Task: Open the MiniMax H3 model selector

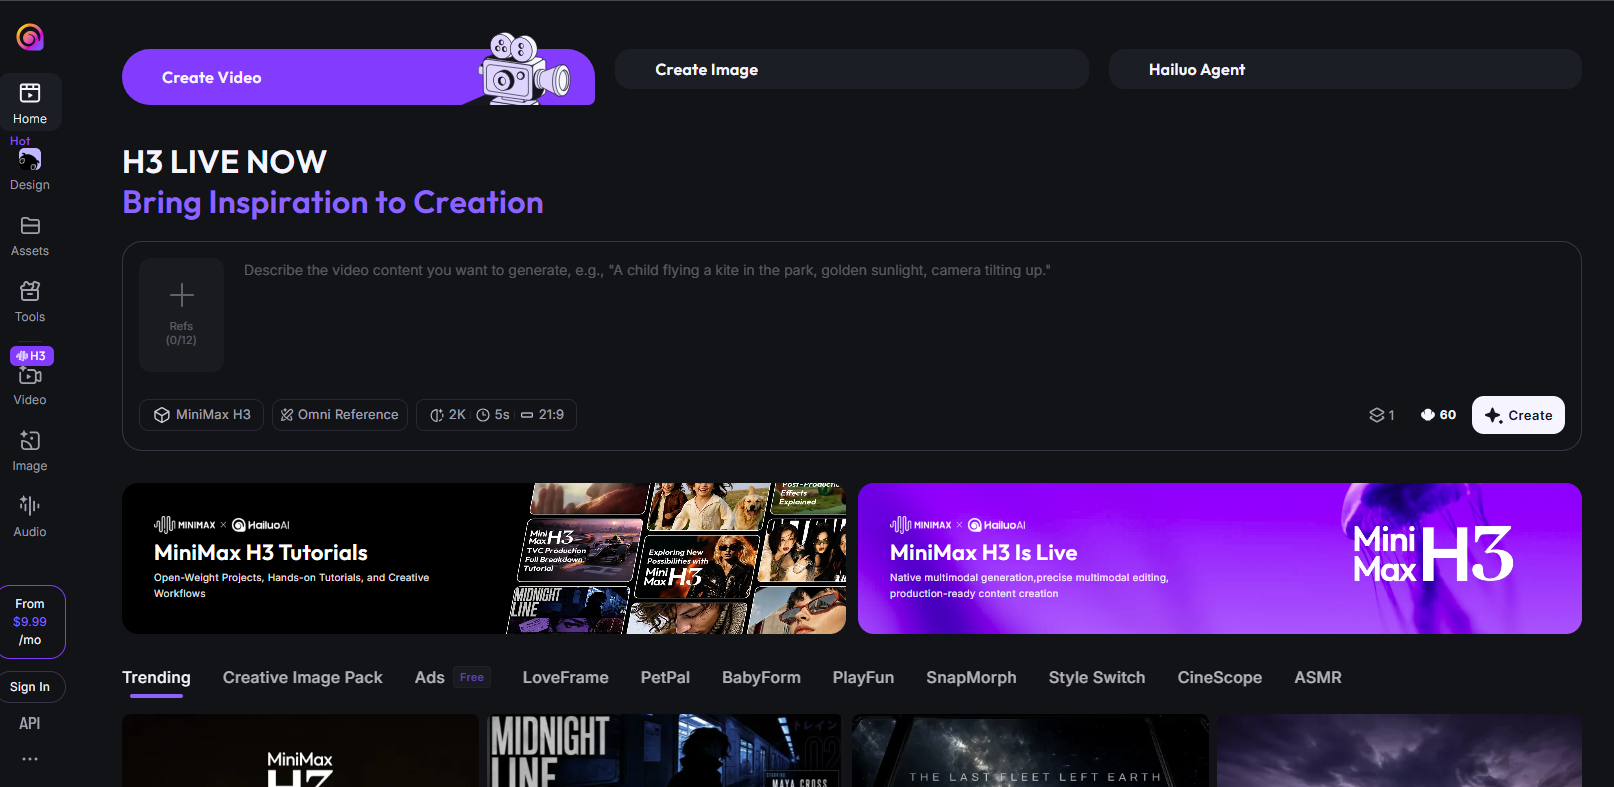Action: (202, 415)
